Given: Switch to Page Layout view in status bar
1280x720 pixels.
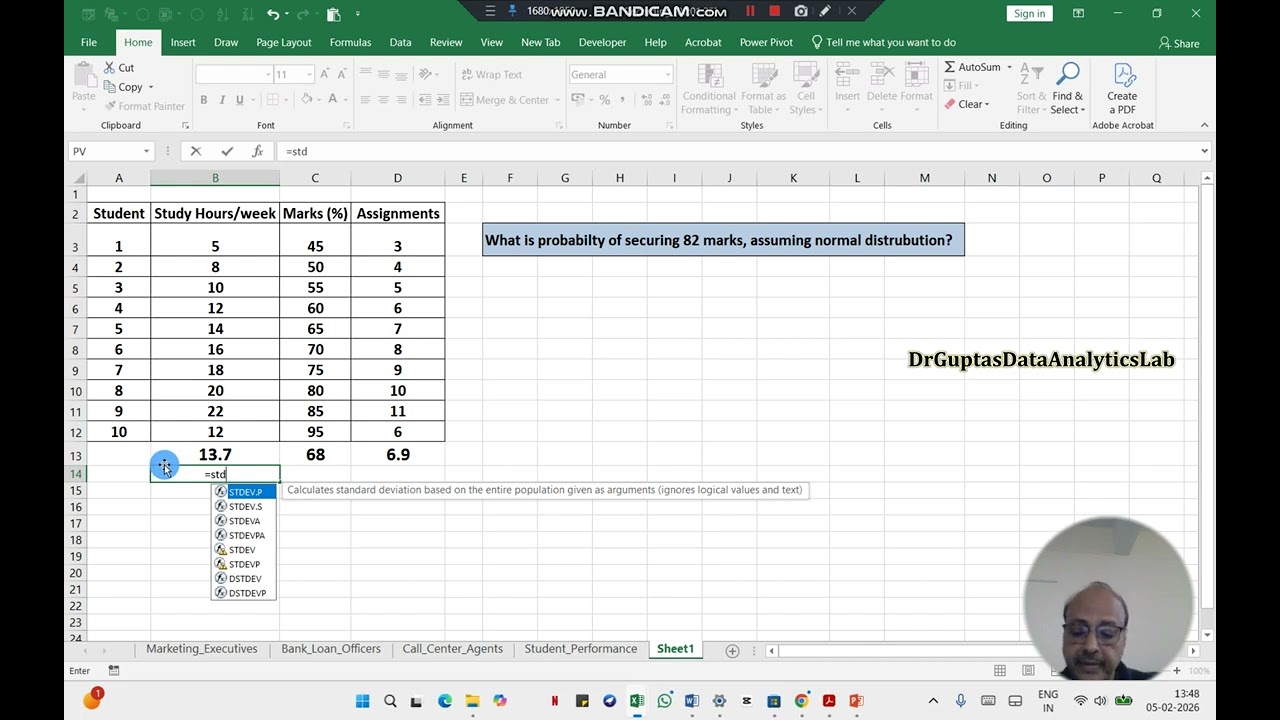Looking at the screenshot, I should (x=1028, y=670).
